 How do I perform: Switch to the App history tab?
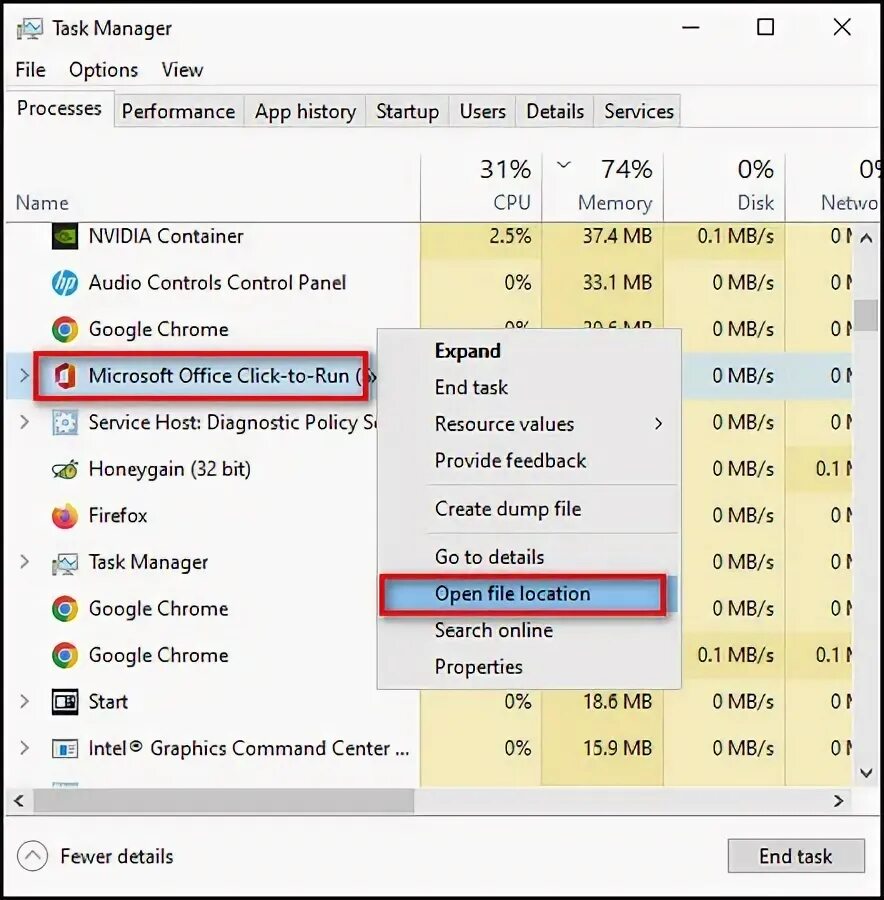(x=305, y=111)
